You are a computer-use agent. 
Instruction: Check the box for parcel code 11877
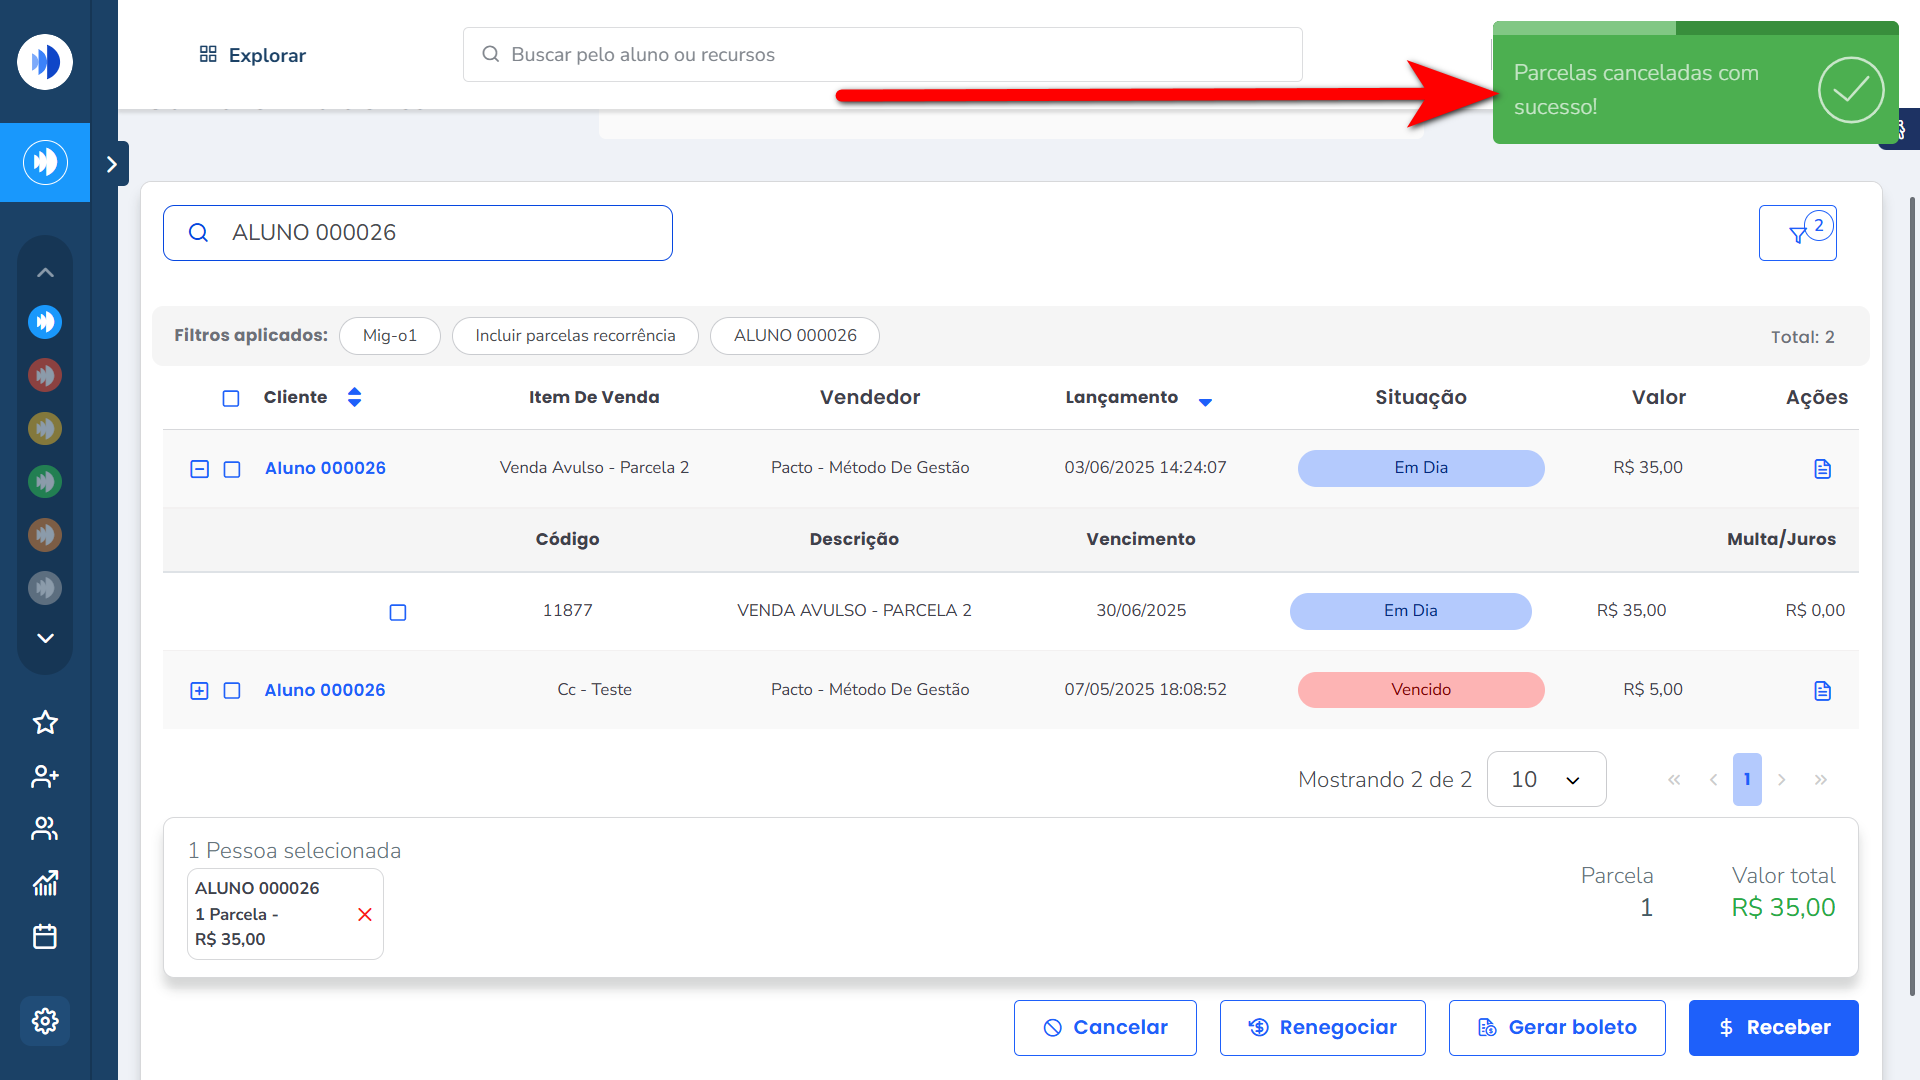398,612
